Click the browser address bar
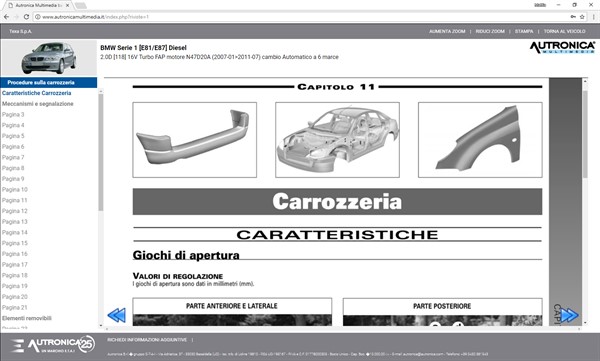Screen dimensions: 600x361 point(298,17)
